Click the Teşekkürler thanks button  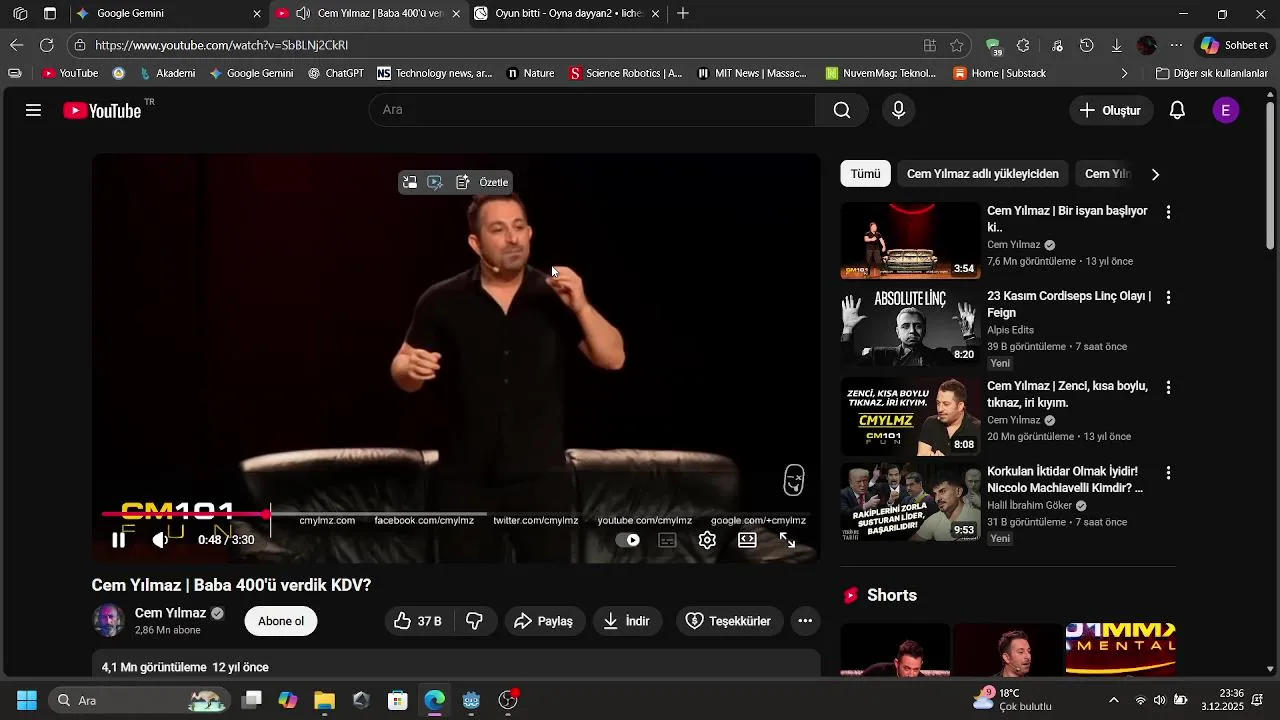tap(729, 621)
